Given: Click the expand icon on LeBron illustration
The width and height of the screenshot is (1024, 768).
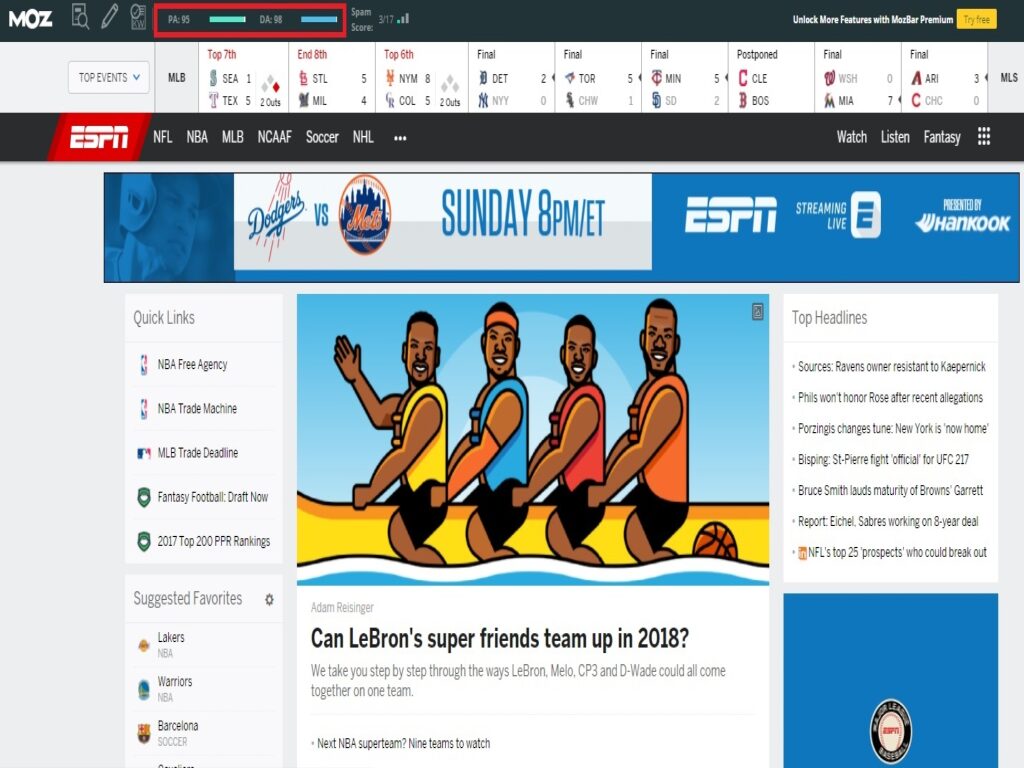Looking at the screenshot, I should pos(757,312).
